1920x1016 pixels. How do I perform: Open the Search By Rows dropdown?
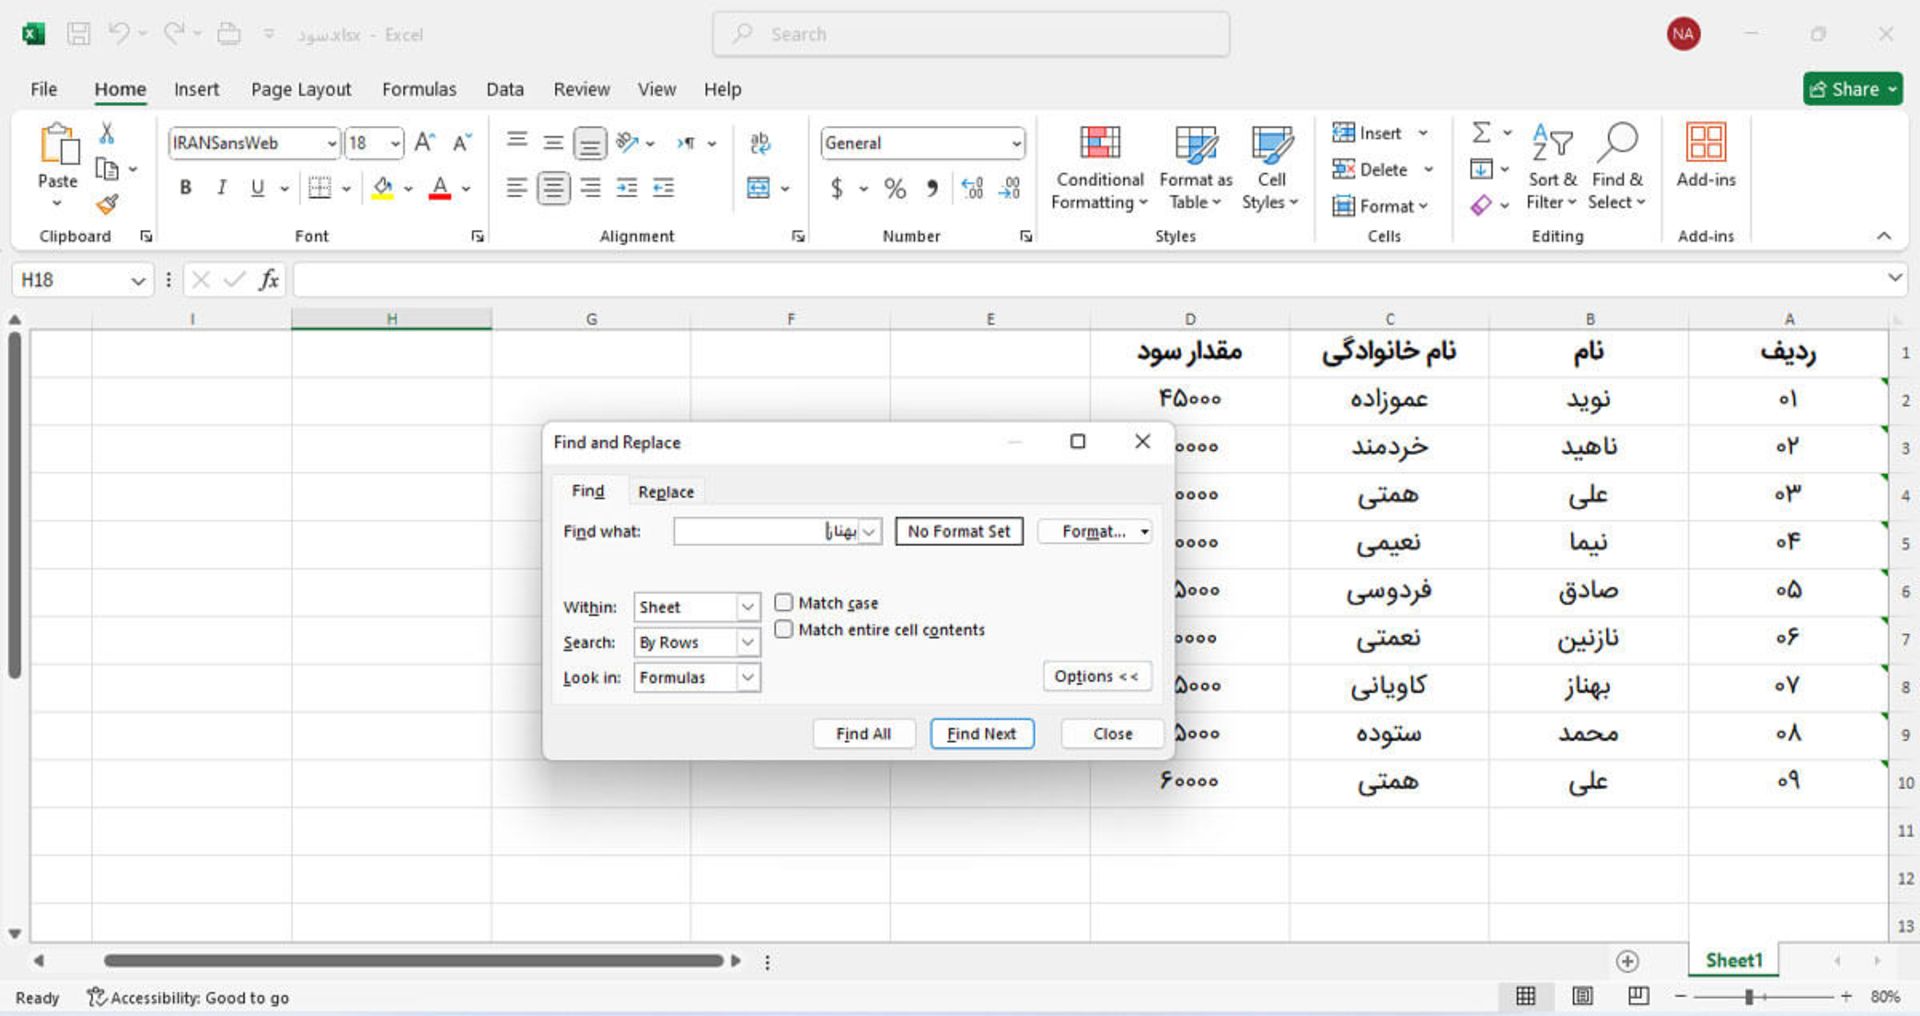click(748, 642)
